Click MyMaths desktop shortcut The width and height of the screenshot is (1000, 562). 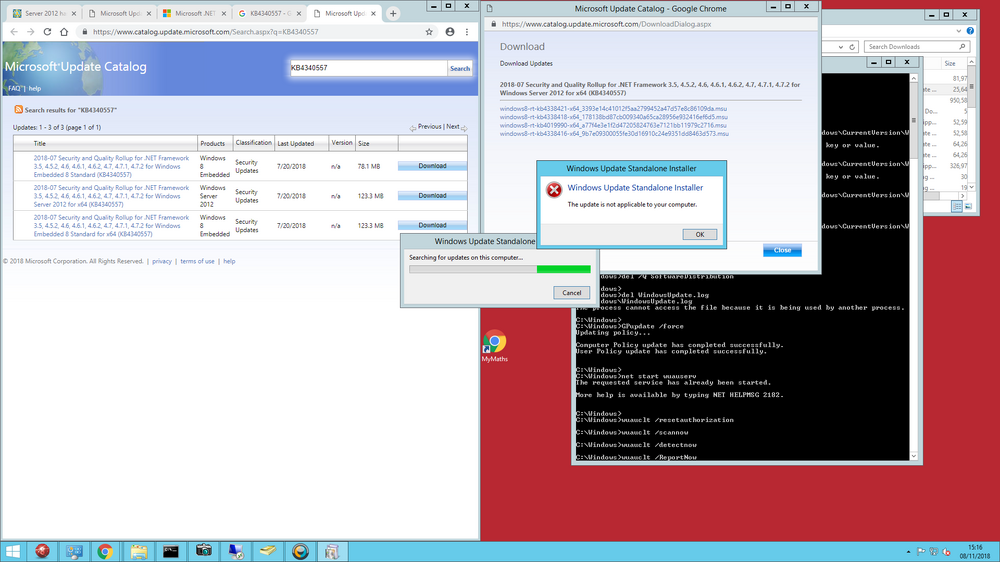[494, 346]
